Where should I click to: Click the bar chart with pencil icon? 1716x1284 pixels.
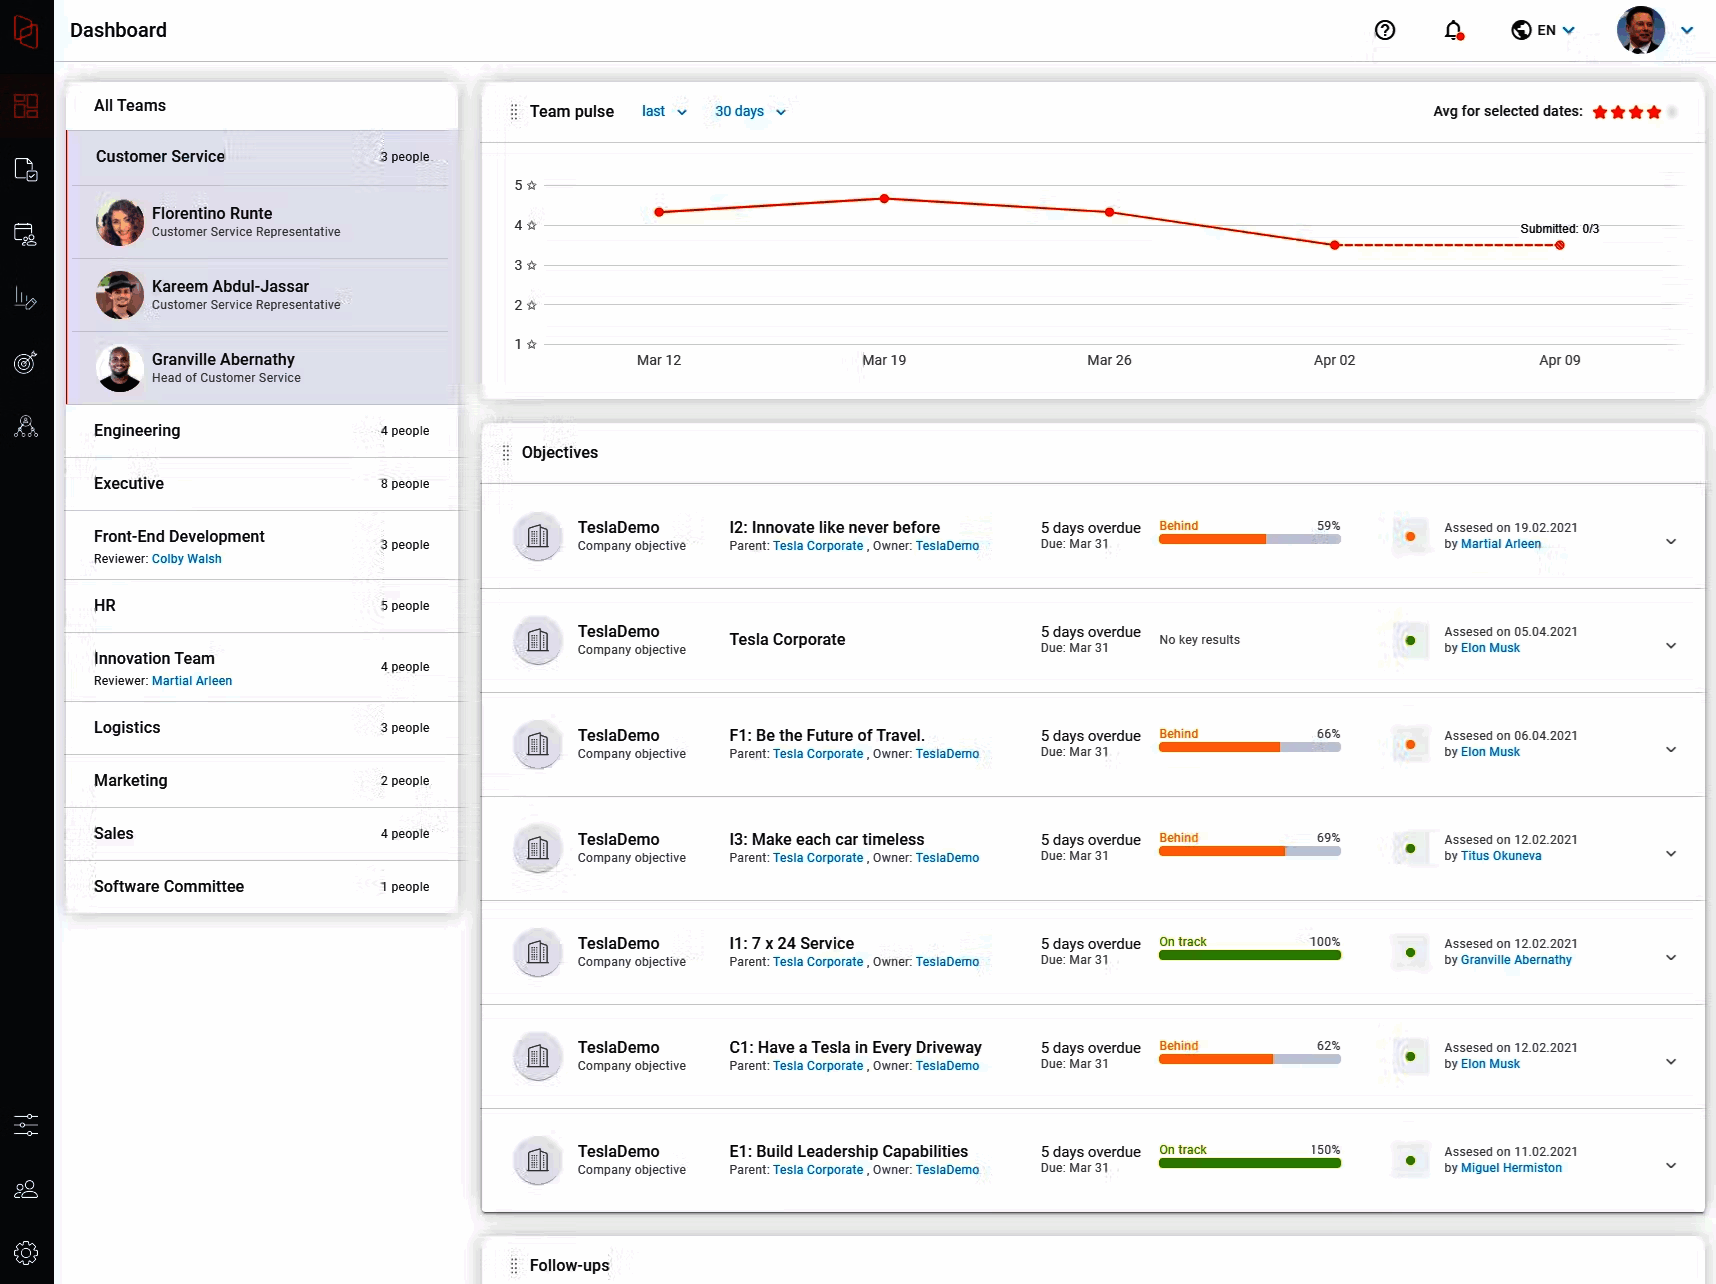click(x=26, y=298)
